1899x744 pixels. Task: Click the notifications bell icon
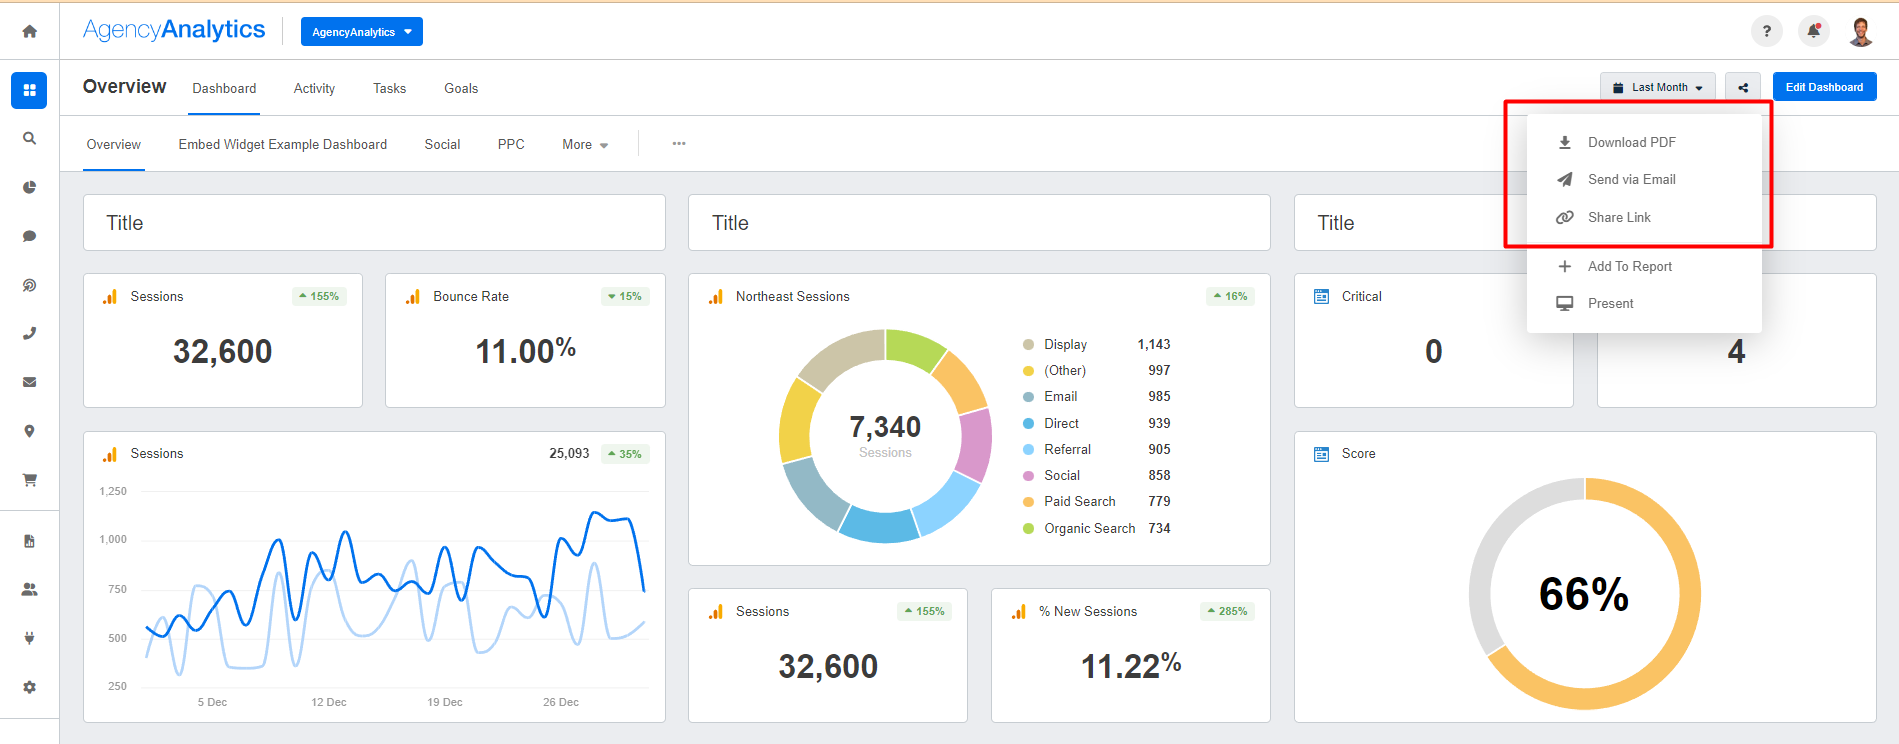tap(1813, 31)
